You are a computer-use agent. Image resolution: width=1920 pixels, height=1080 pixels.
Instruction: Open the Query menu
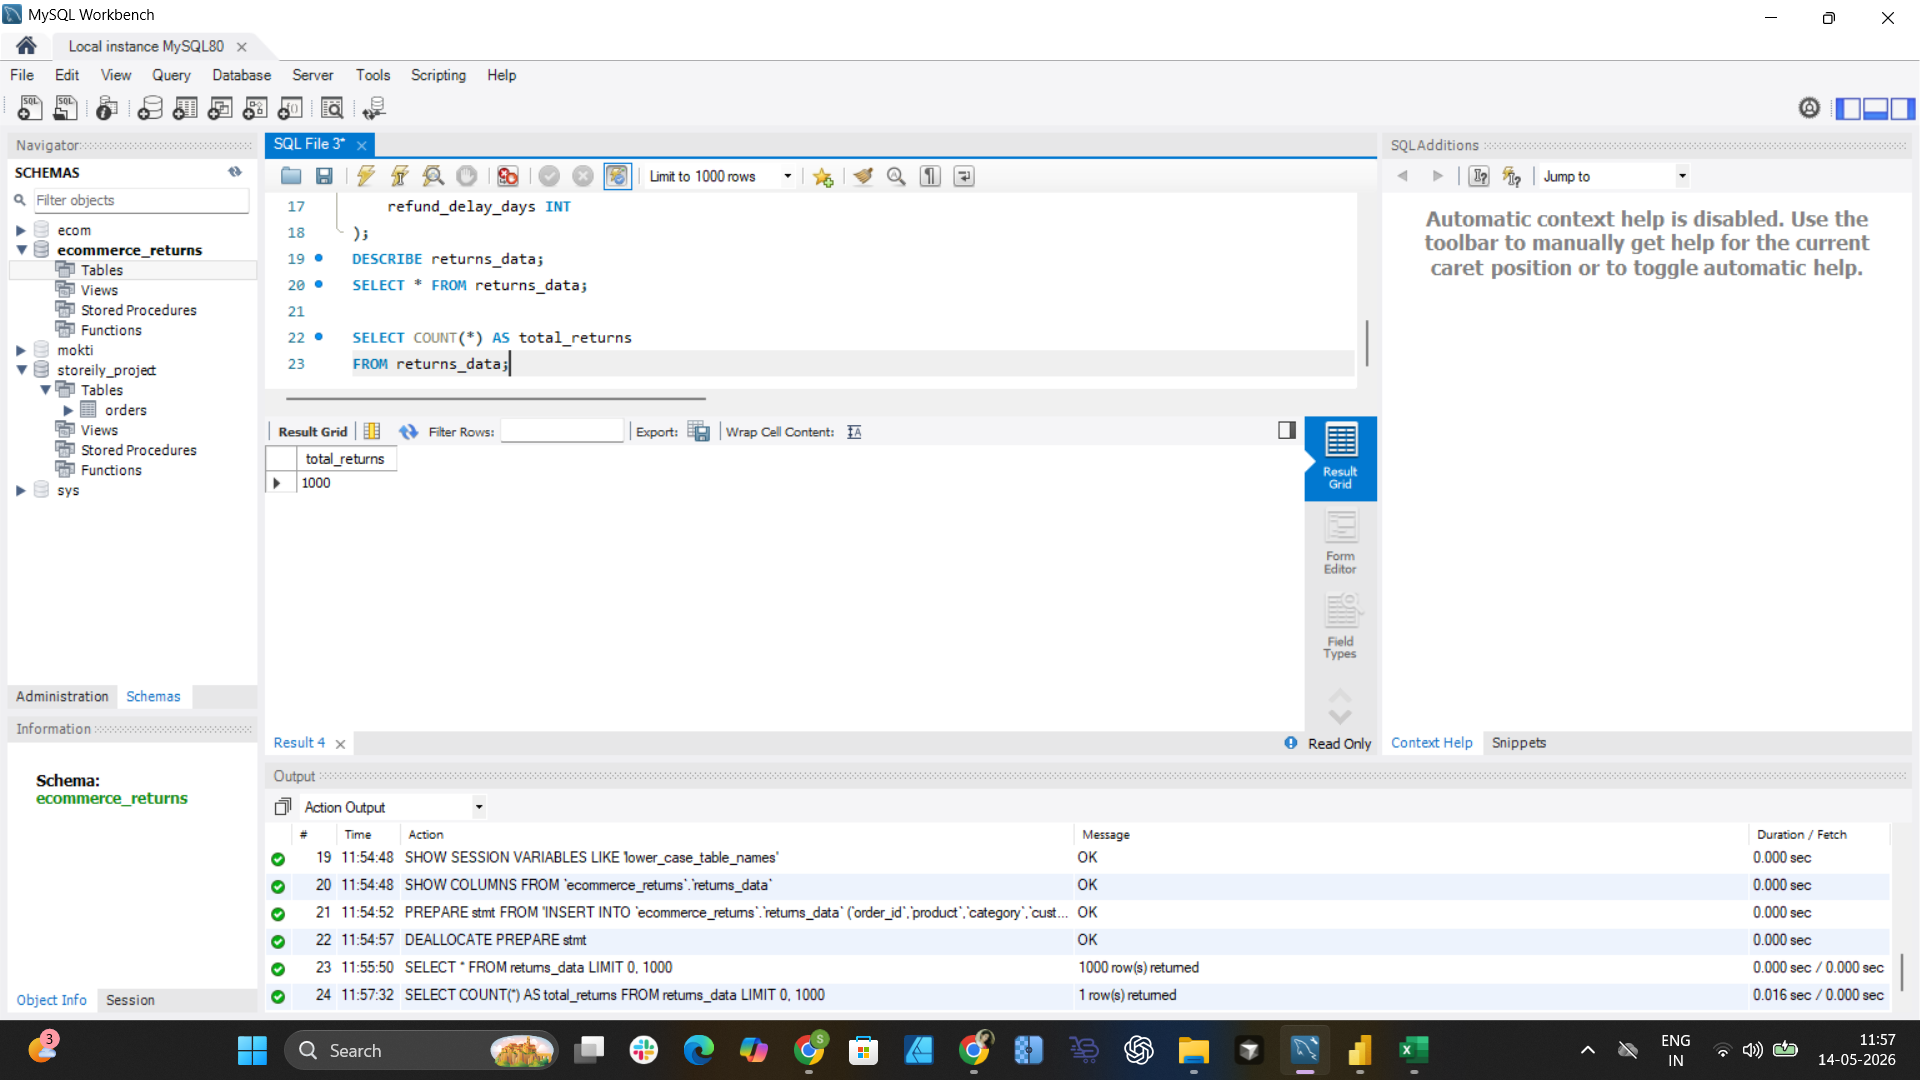click(x=171, y=75)
